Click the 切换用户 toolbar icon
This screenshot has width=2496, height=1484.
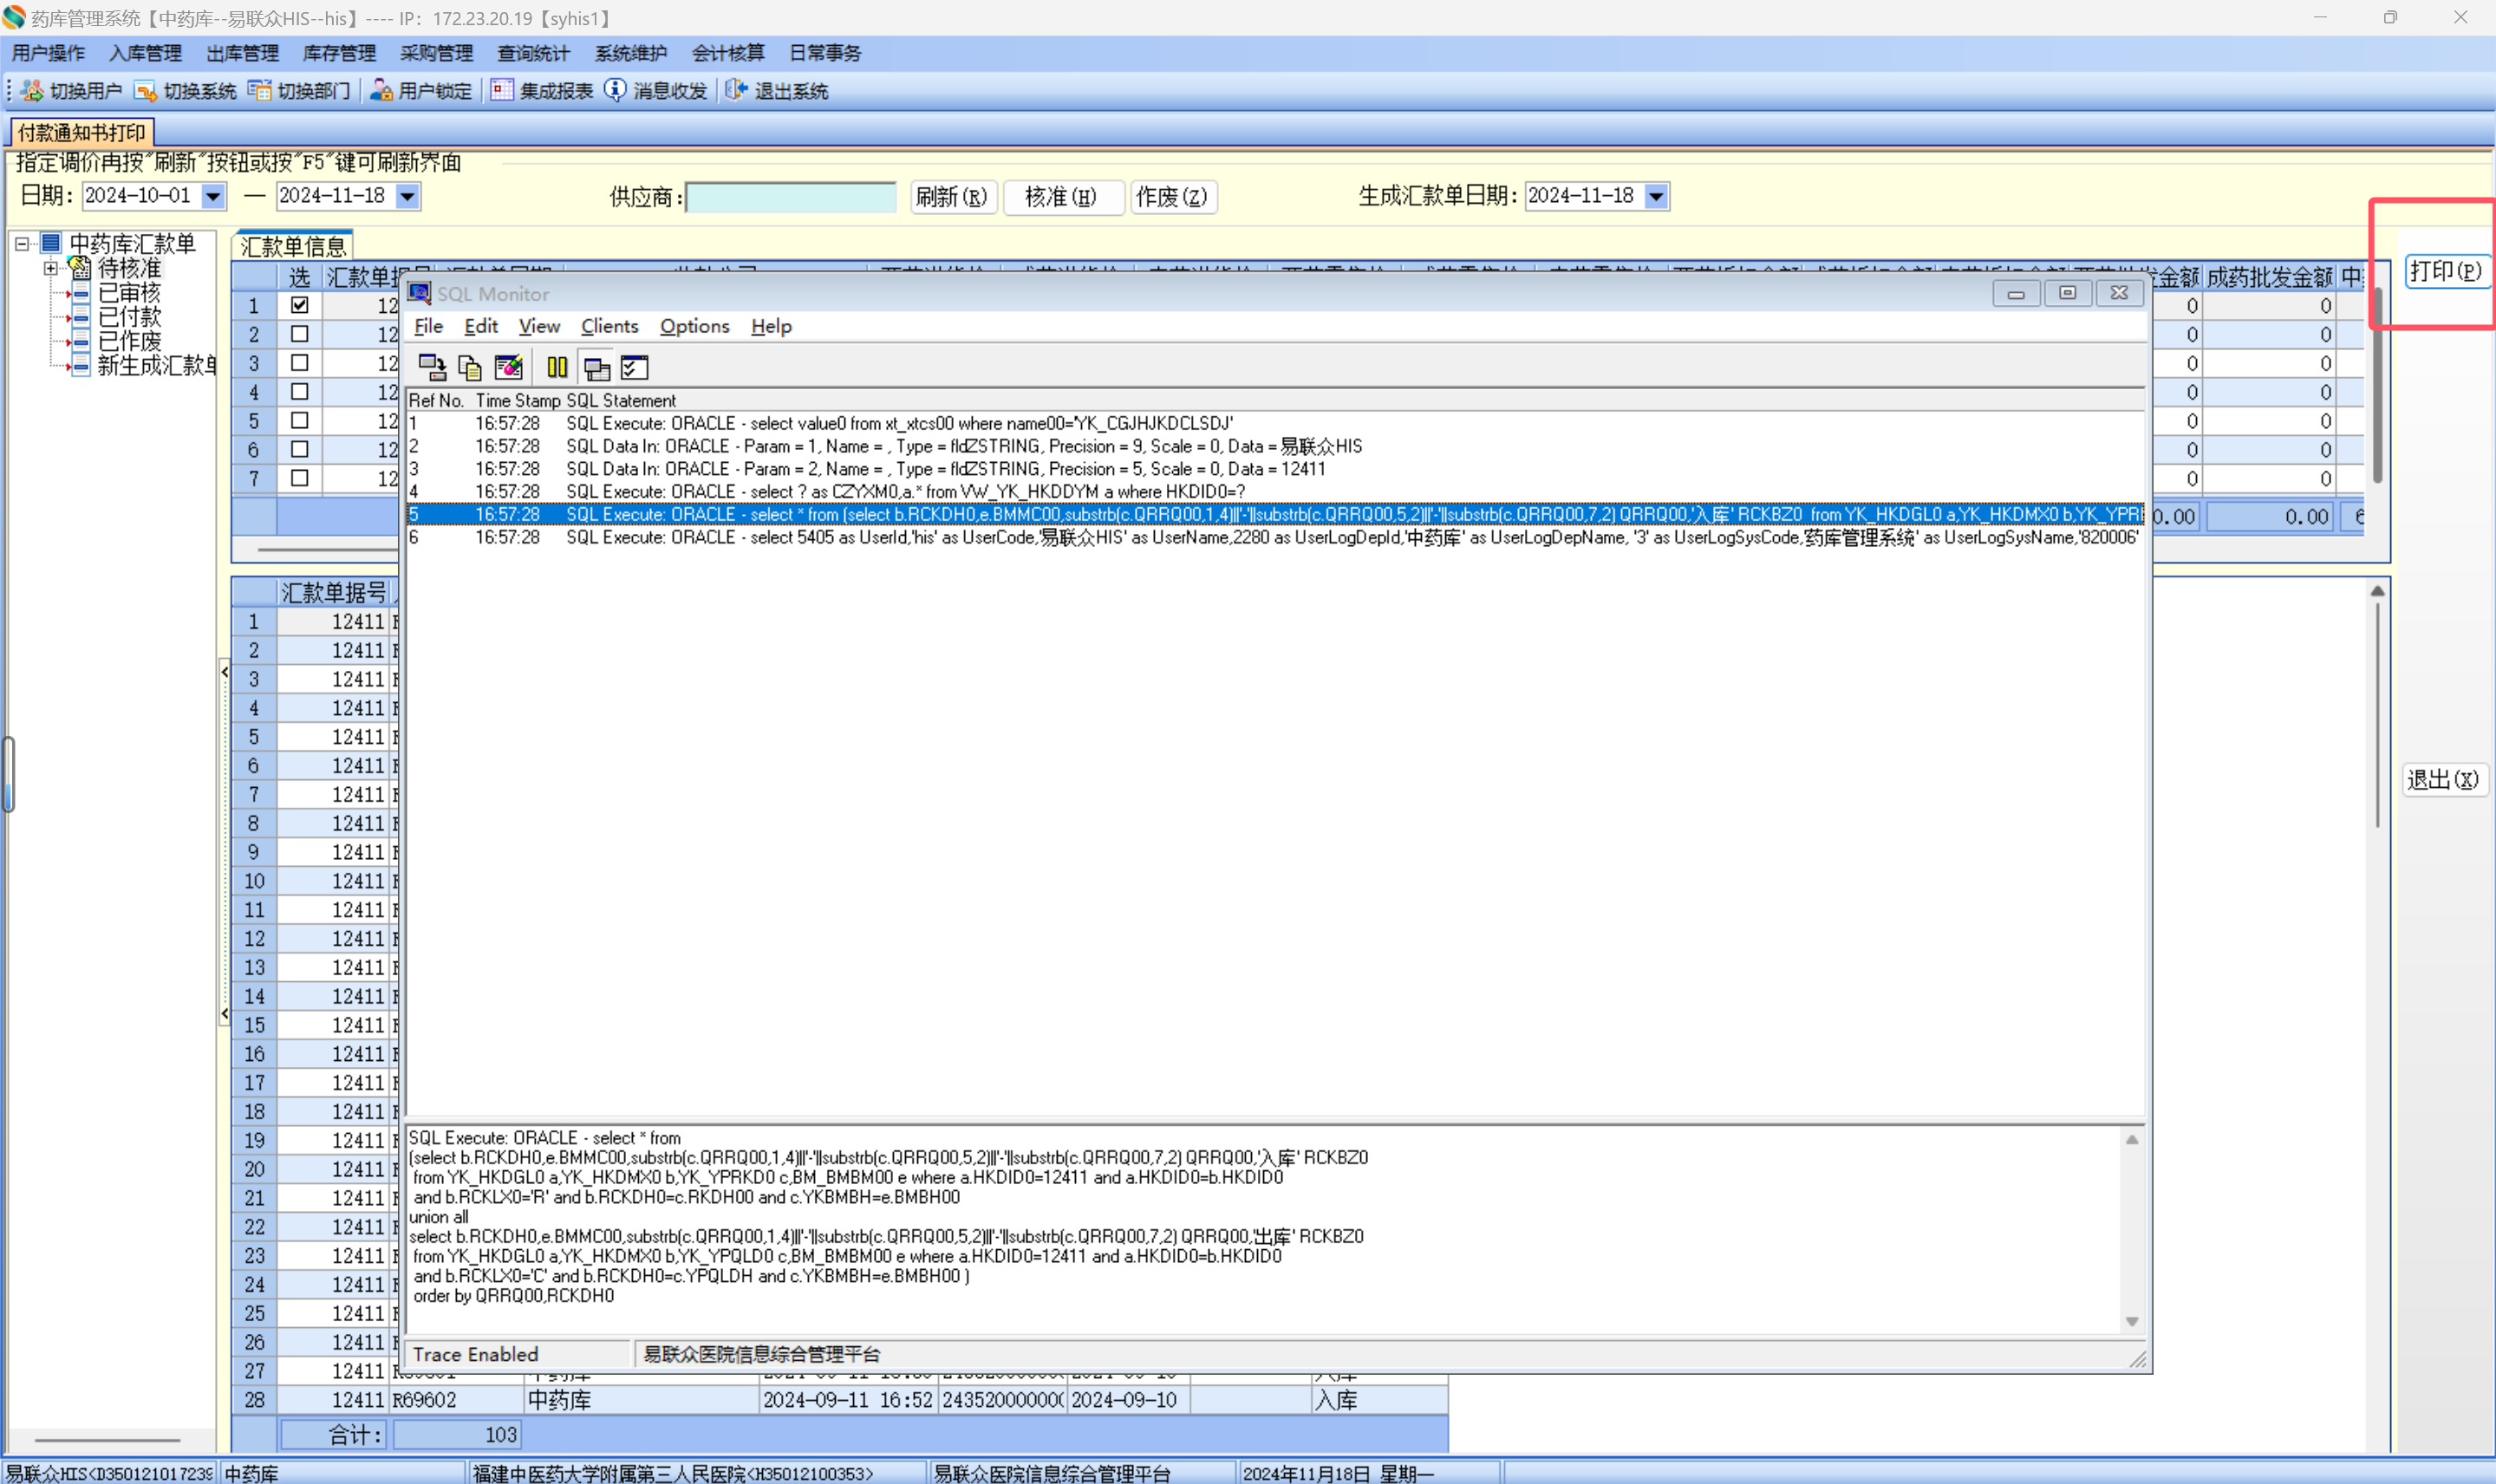click(x=32, y=91)
